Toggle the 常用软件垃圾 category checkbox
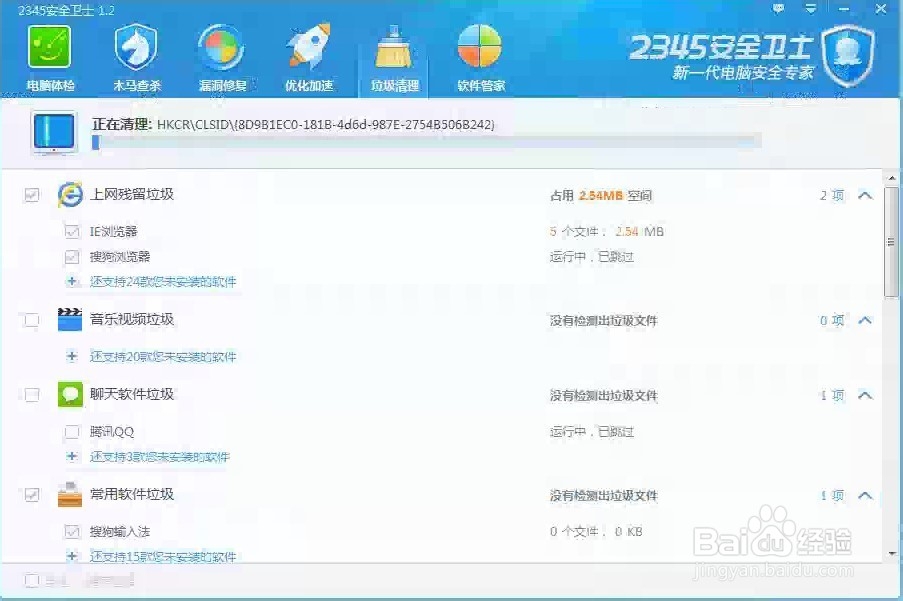The width and height of the screenshot is (903, 601). coord(32,495)
